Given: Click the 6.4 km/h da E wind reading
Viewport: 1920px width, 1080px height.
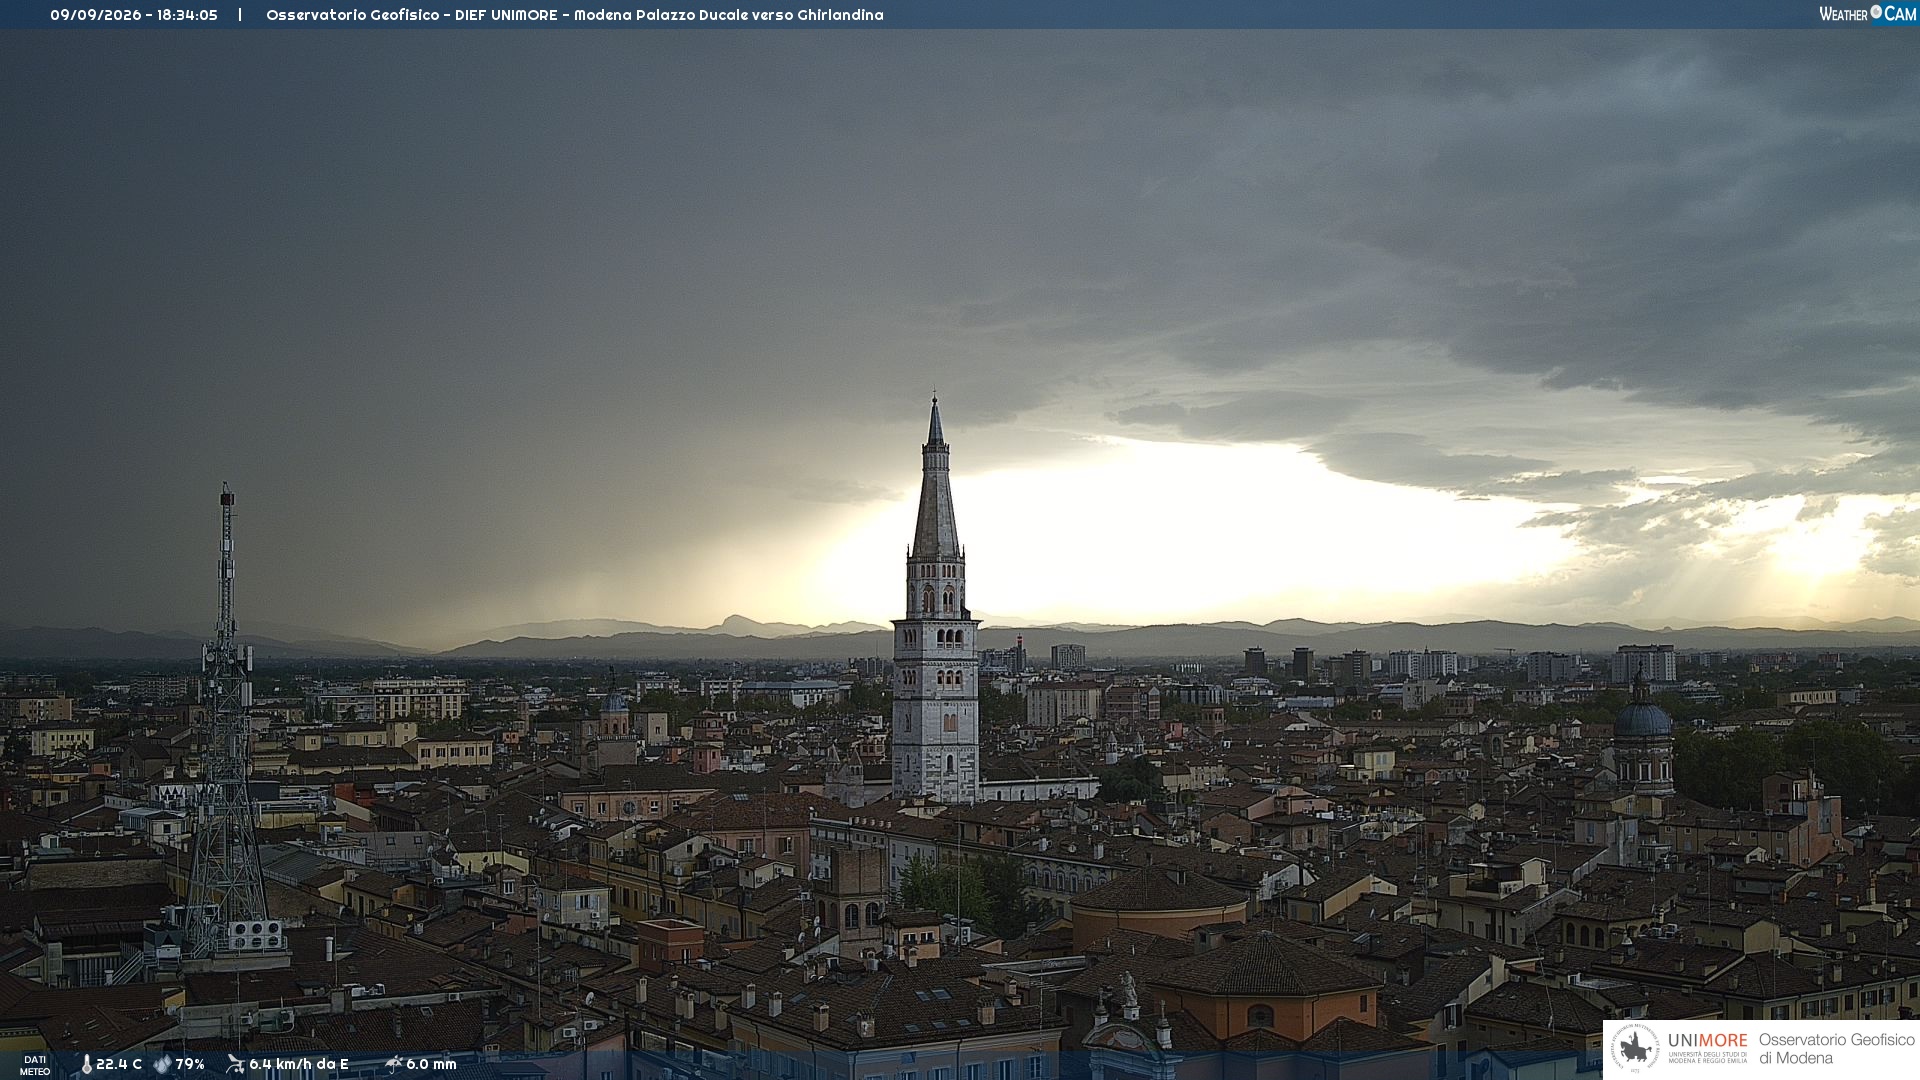Looking at the screenshot, I should pyautogui.click(x=299, y=1064).
